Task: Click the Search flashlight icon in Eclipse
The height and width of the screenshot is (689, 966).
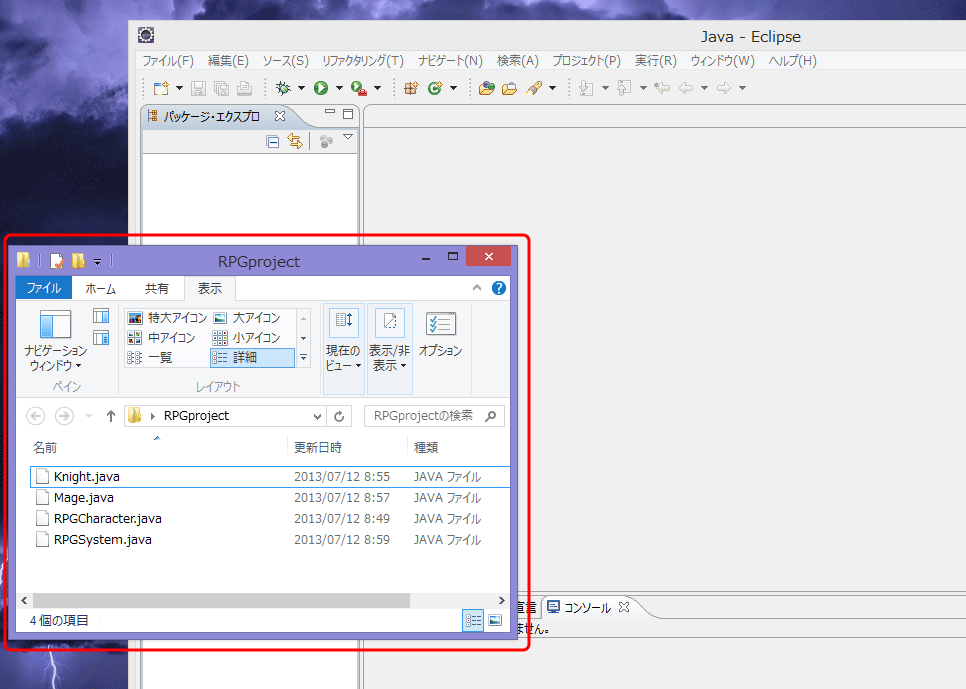Action: click(x=534, y=88)
